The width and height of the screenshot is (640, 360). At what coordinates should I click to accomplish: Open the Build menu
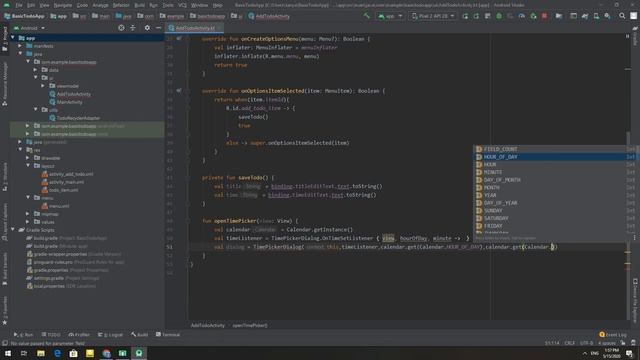tap(140, 5)
